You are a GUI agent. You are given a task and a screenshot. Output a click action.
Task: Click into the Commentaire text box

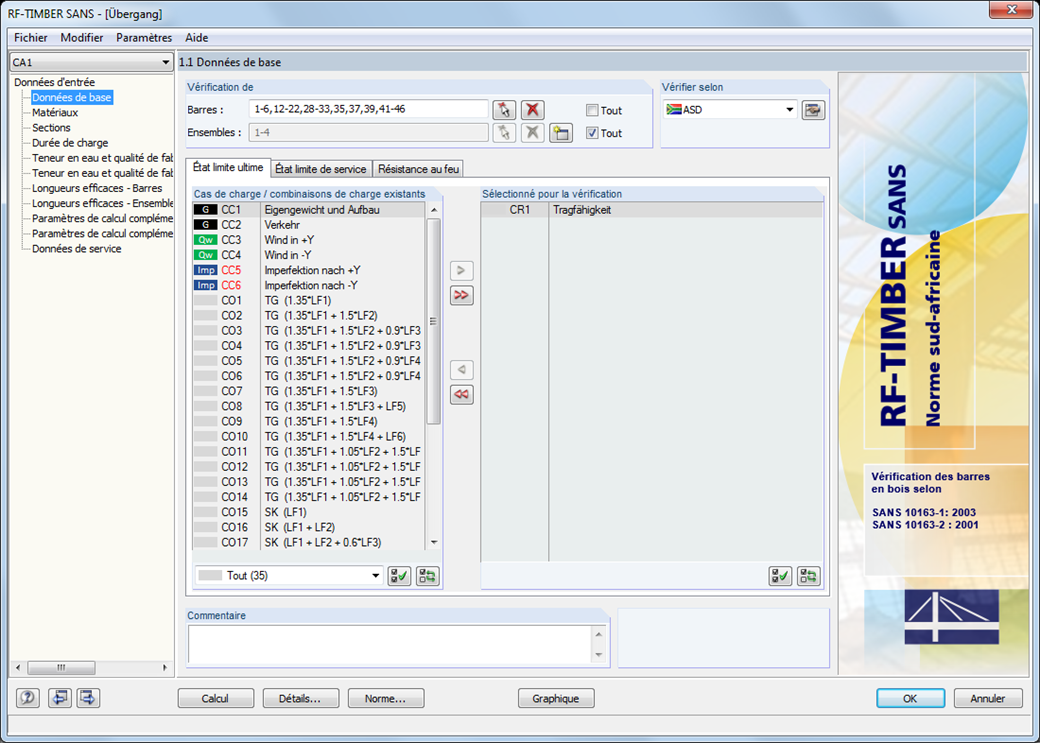(390, 644)
